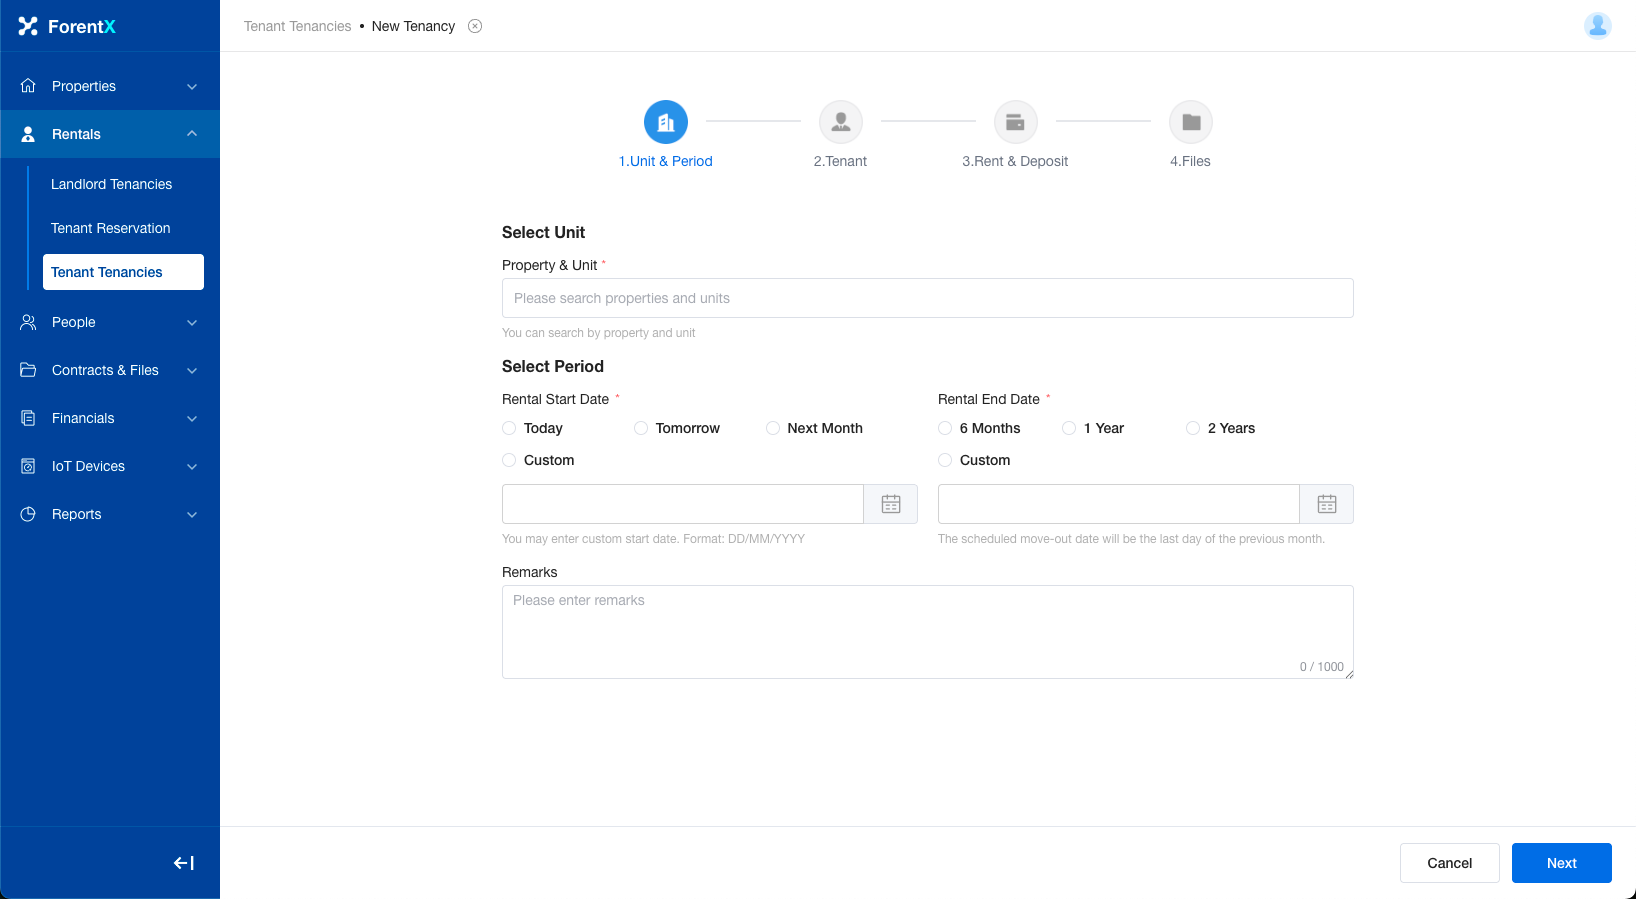The height and width of the screenshot is (899, 1636).
Task: Open Landlord Tenancies page
Action: pyautogui.click(x=112, y=184)
